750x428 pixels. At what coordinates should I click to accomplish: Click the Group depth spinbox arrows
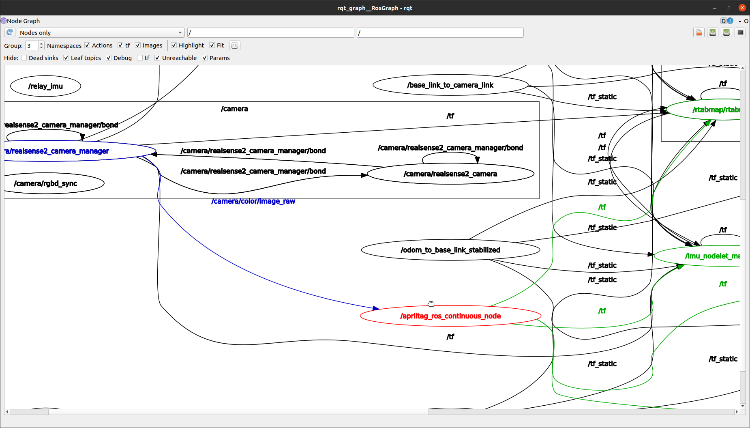pyautogui.click(x=39, y=45)
